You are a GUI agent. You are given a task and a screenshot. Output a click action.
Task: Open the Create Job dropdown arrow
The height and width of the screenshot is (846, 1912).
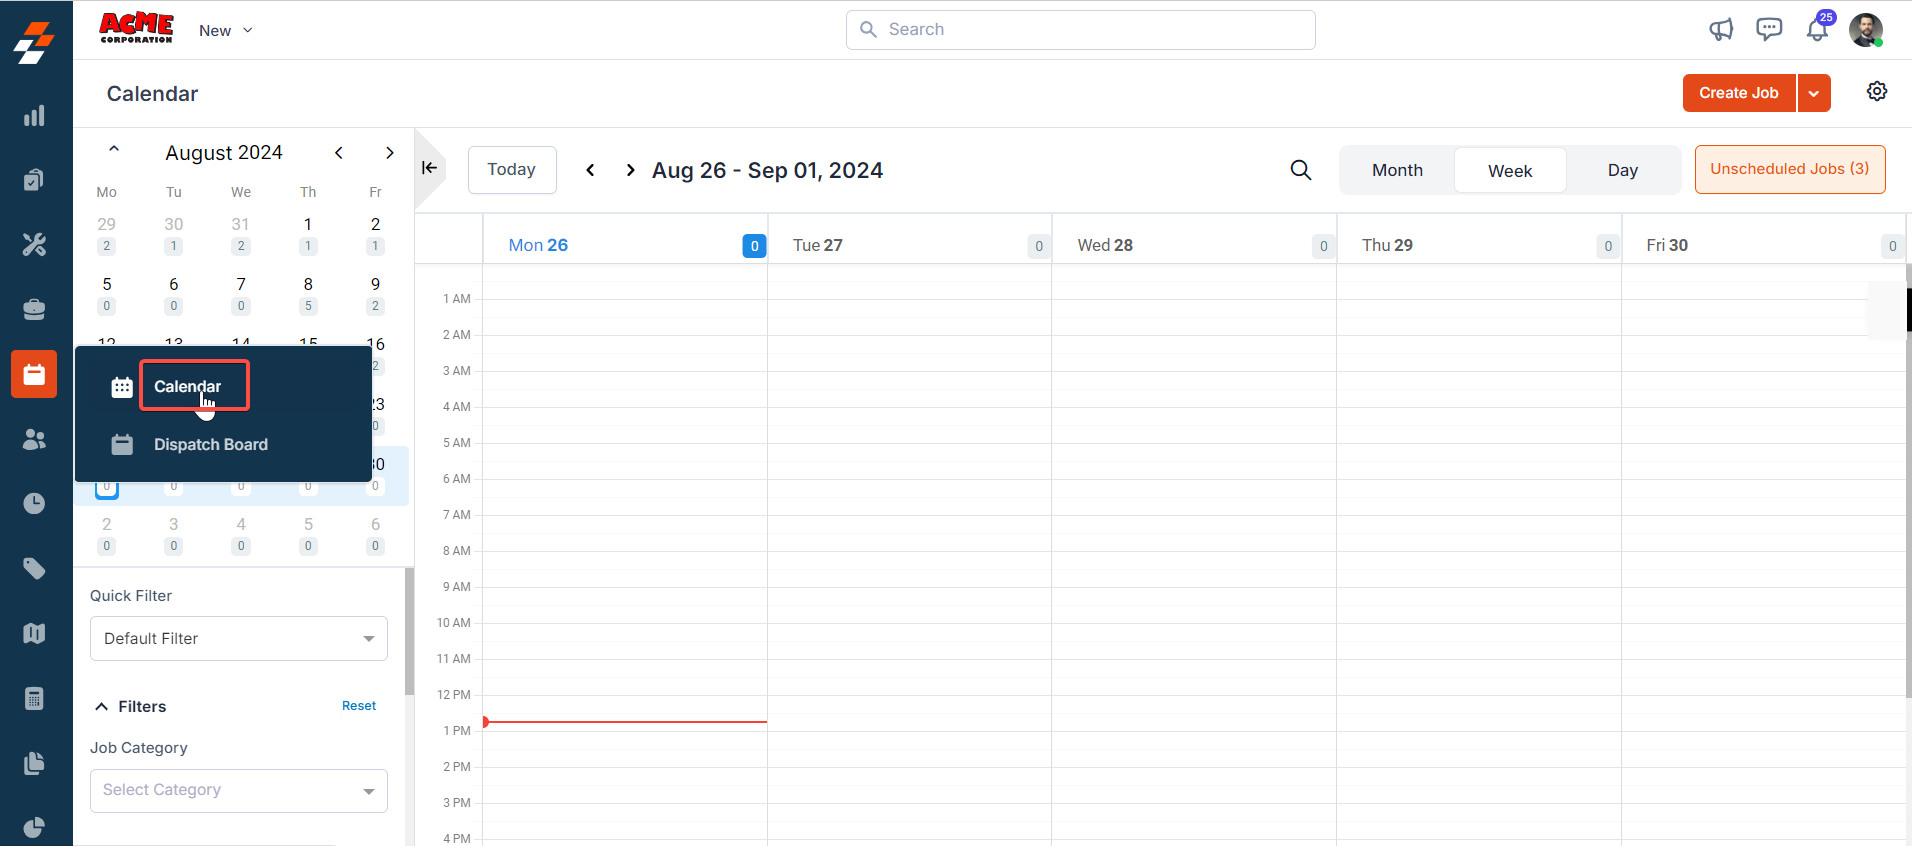tap(1813, 93)
